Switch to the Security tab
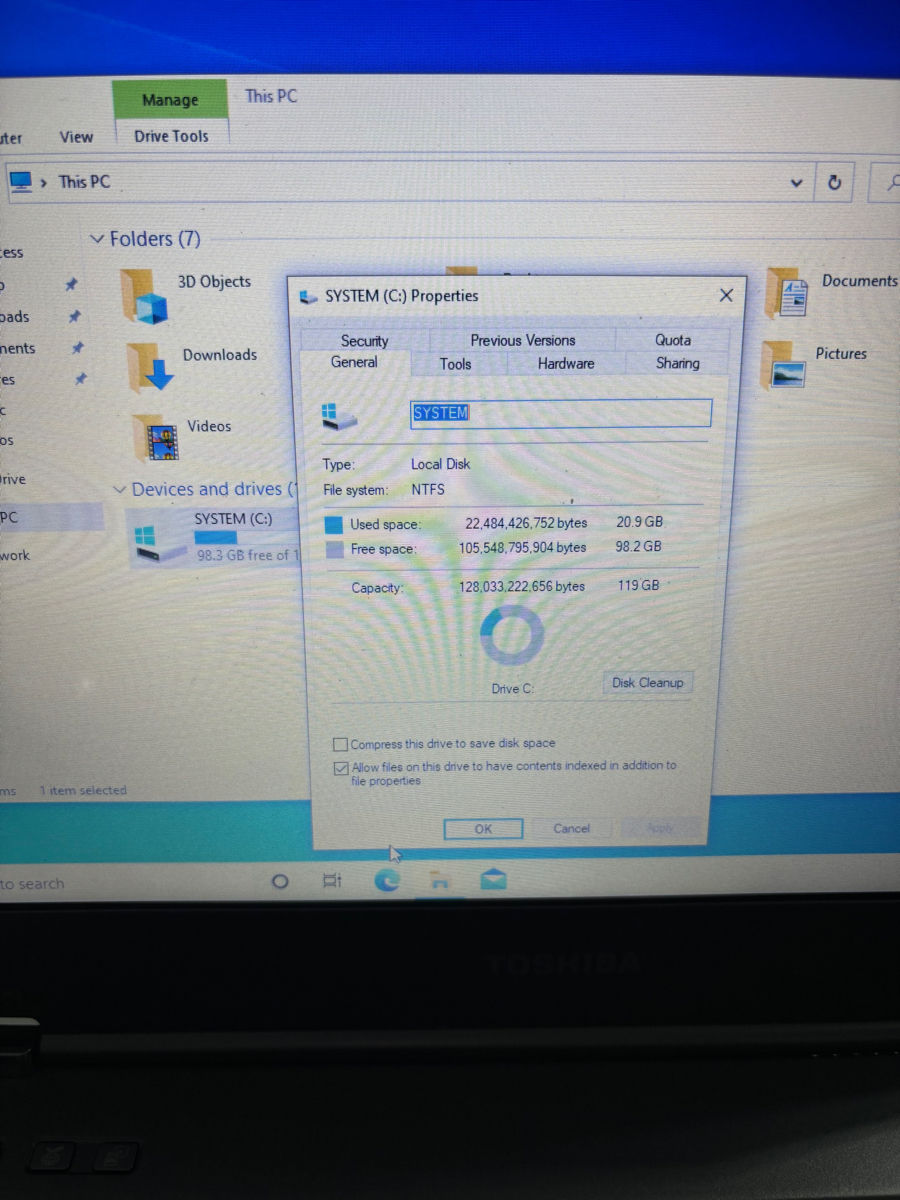 [364, 341]
